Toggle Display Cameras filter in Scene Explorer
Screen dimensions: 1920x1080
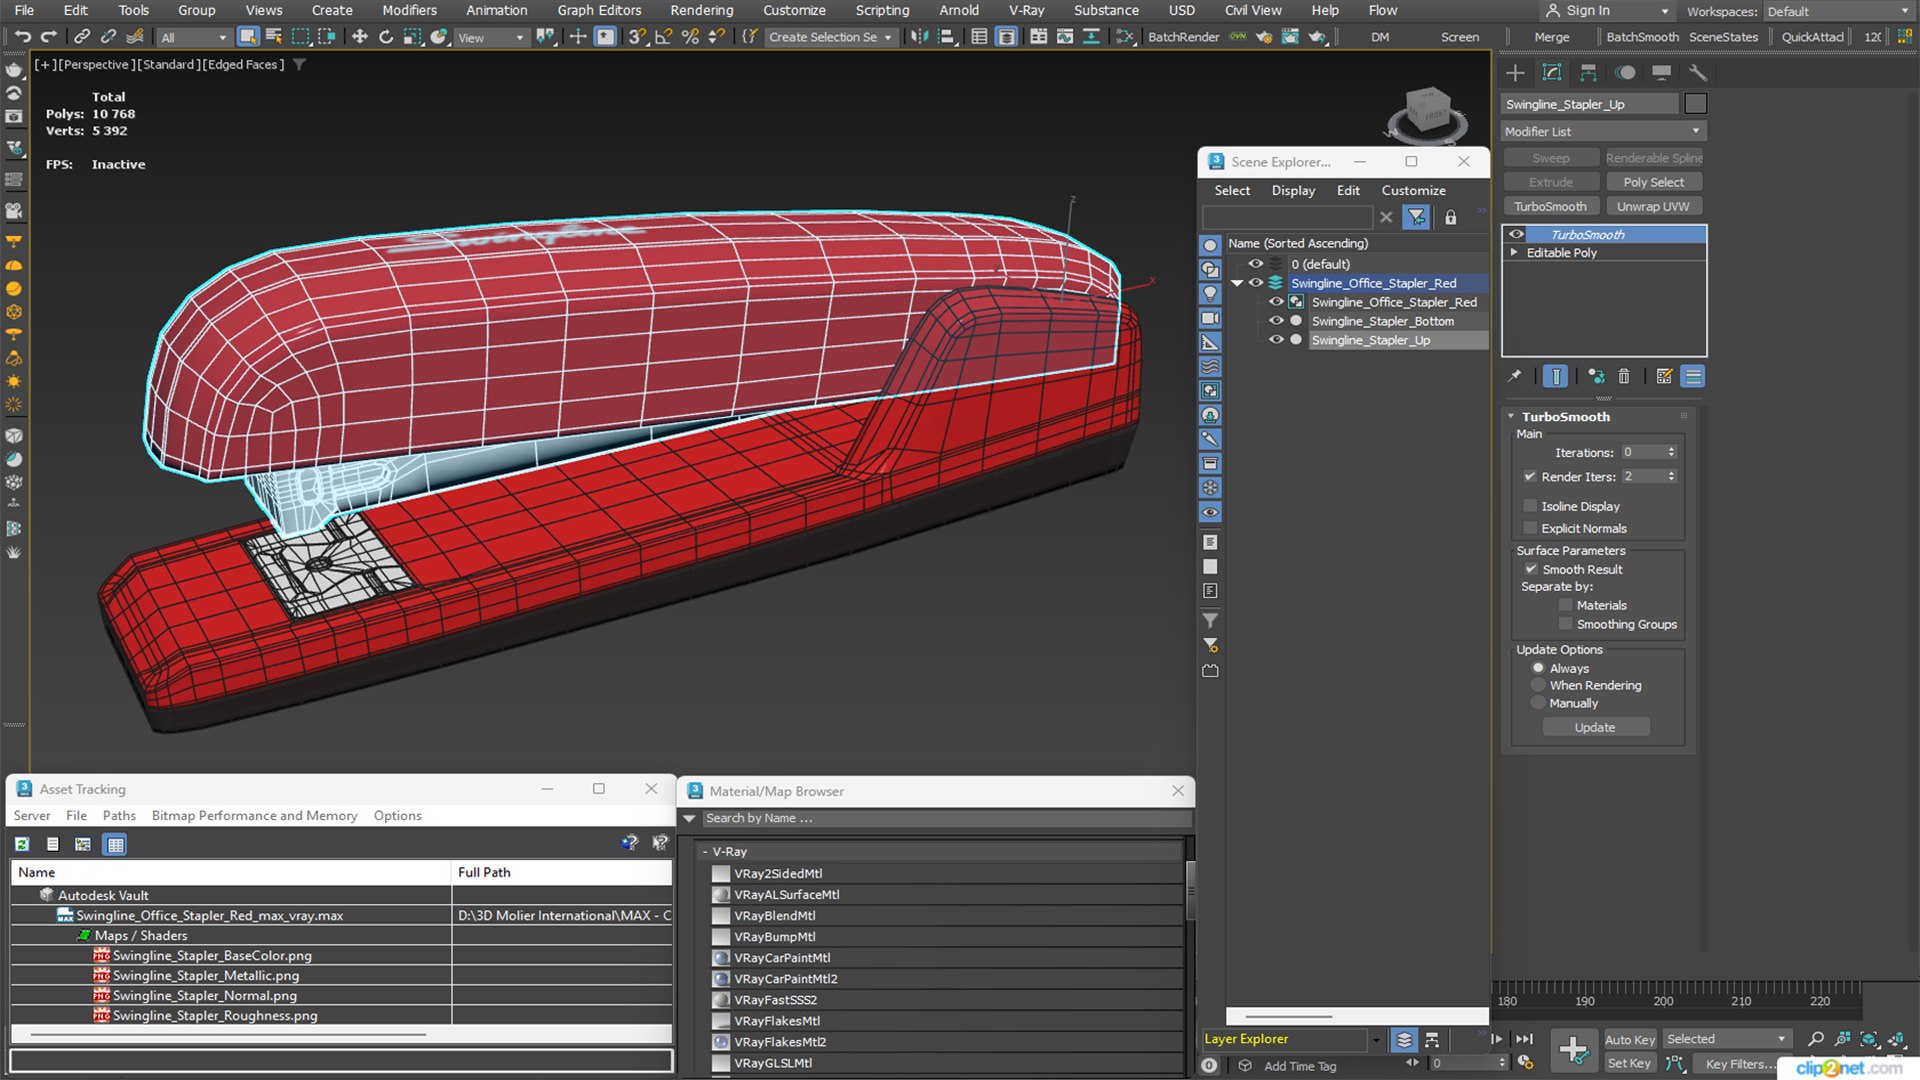click(x=1210, y=318)
